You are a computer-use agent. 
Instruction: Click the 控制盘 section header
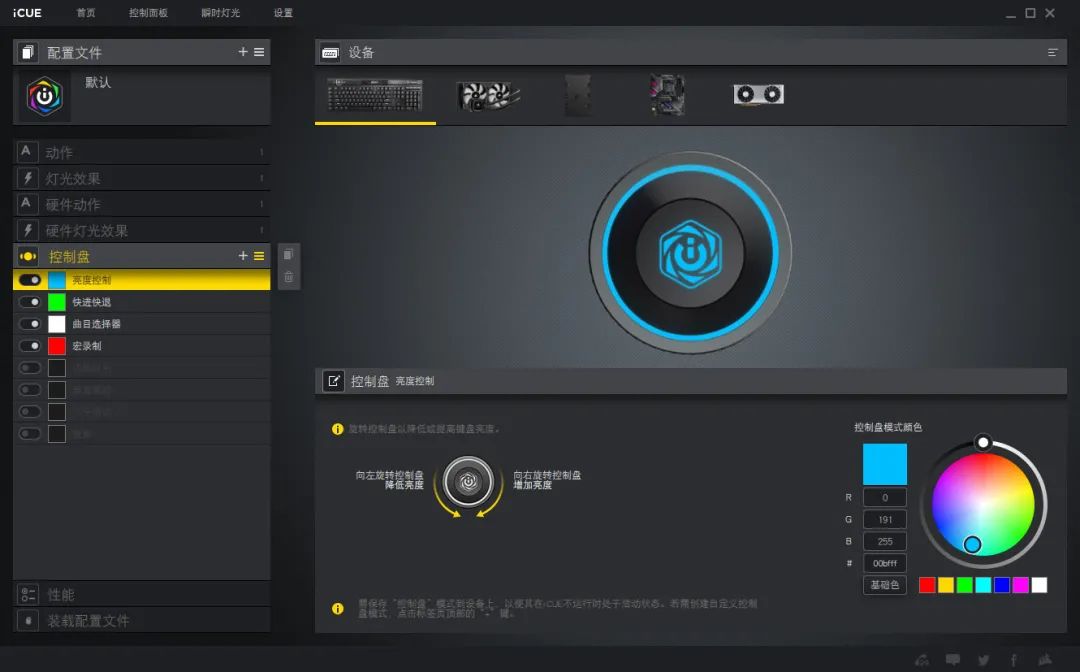(x=141, y=256)
